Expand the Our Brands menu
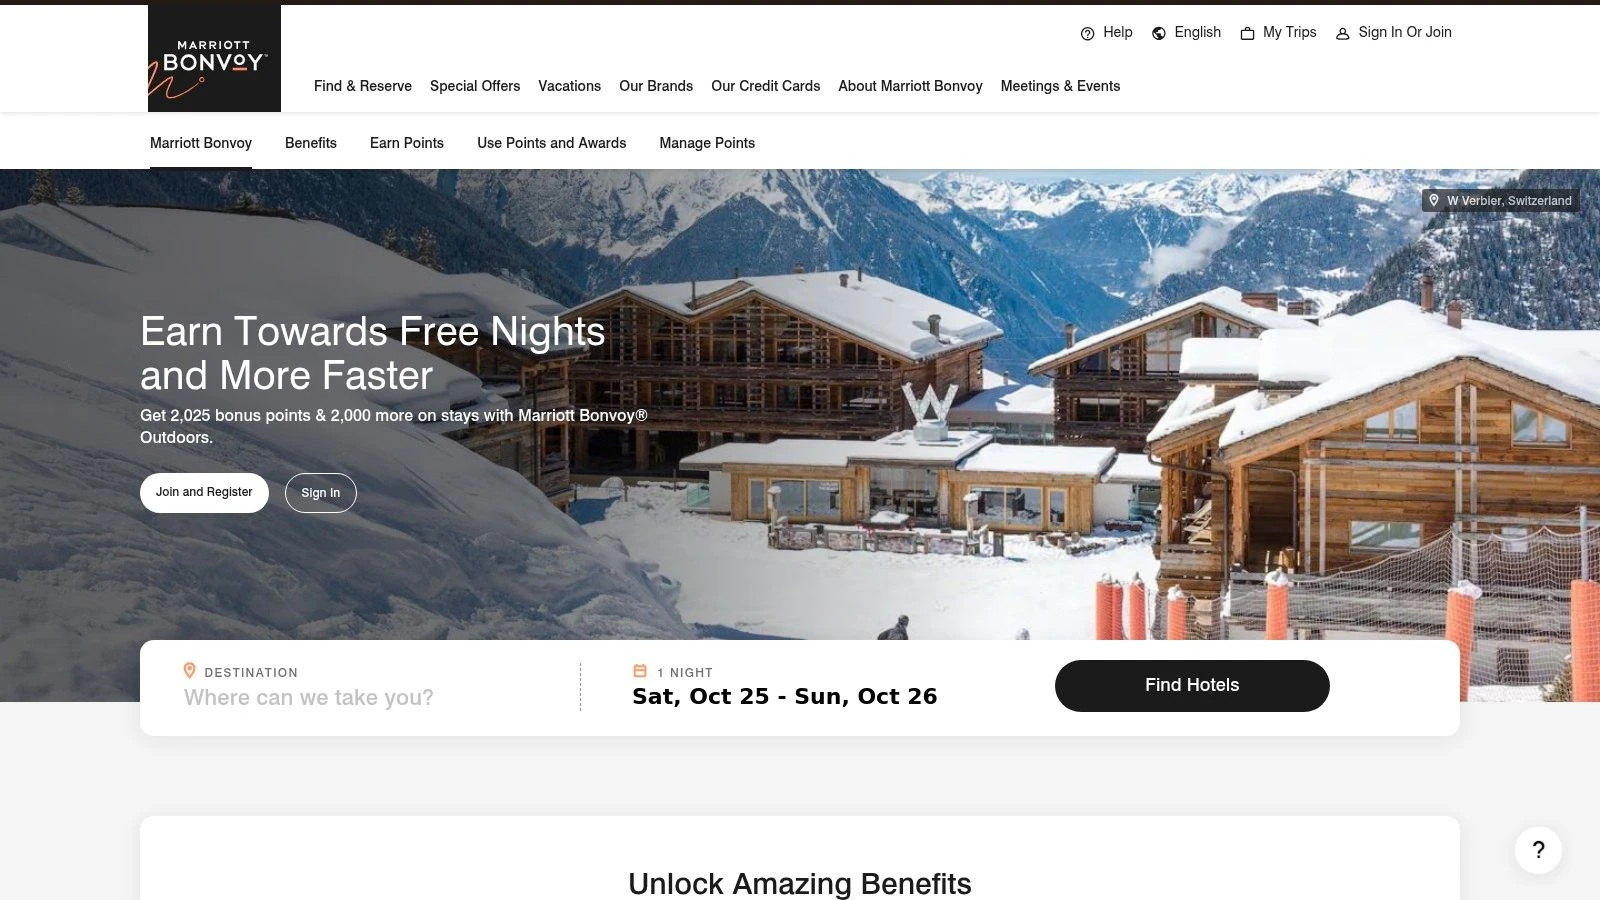The width and height of the screenshot is (1600, 900). point(656,86)
